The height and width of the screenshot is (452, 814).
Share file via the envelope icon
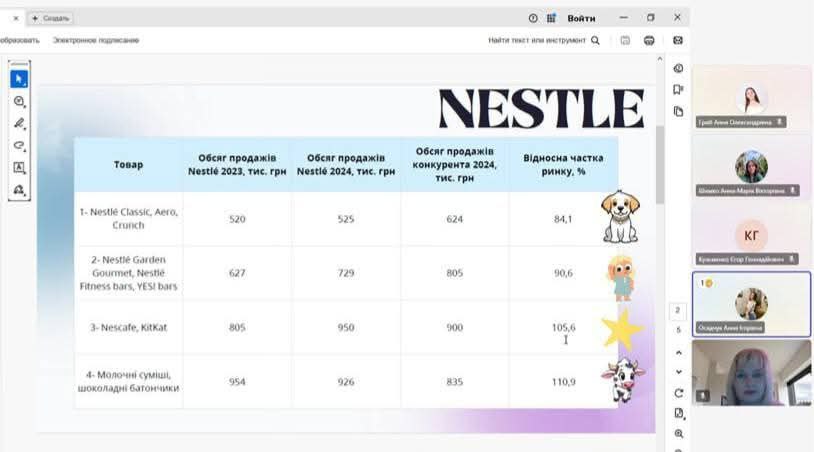click(x=677, y=40)
